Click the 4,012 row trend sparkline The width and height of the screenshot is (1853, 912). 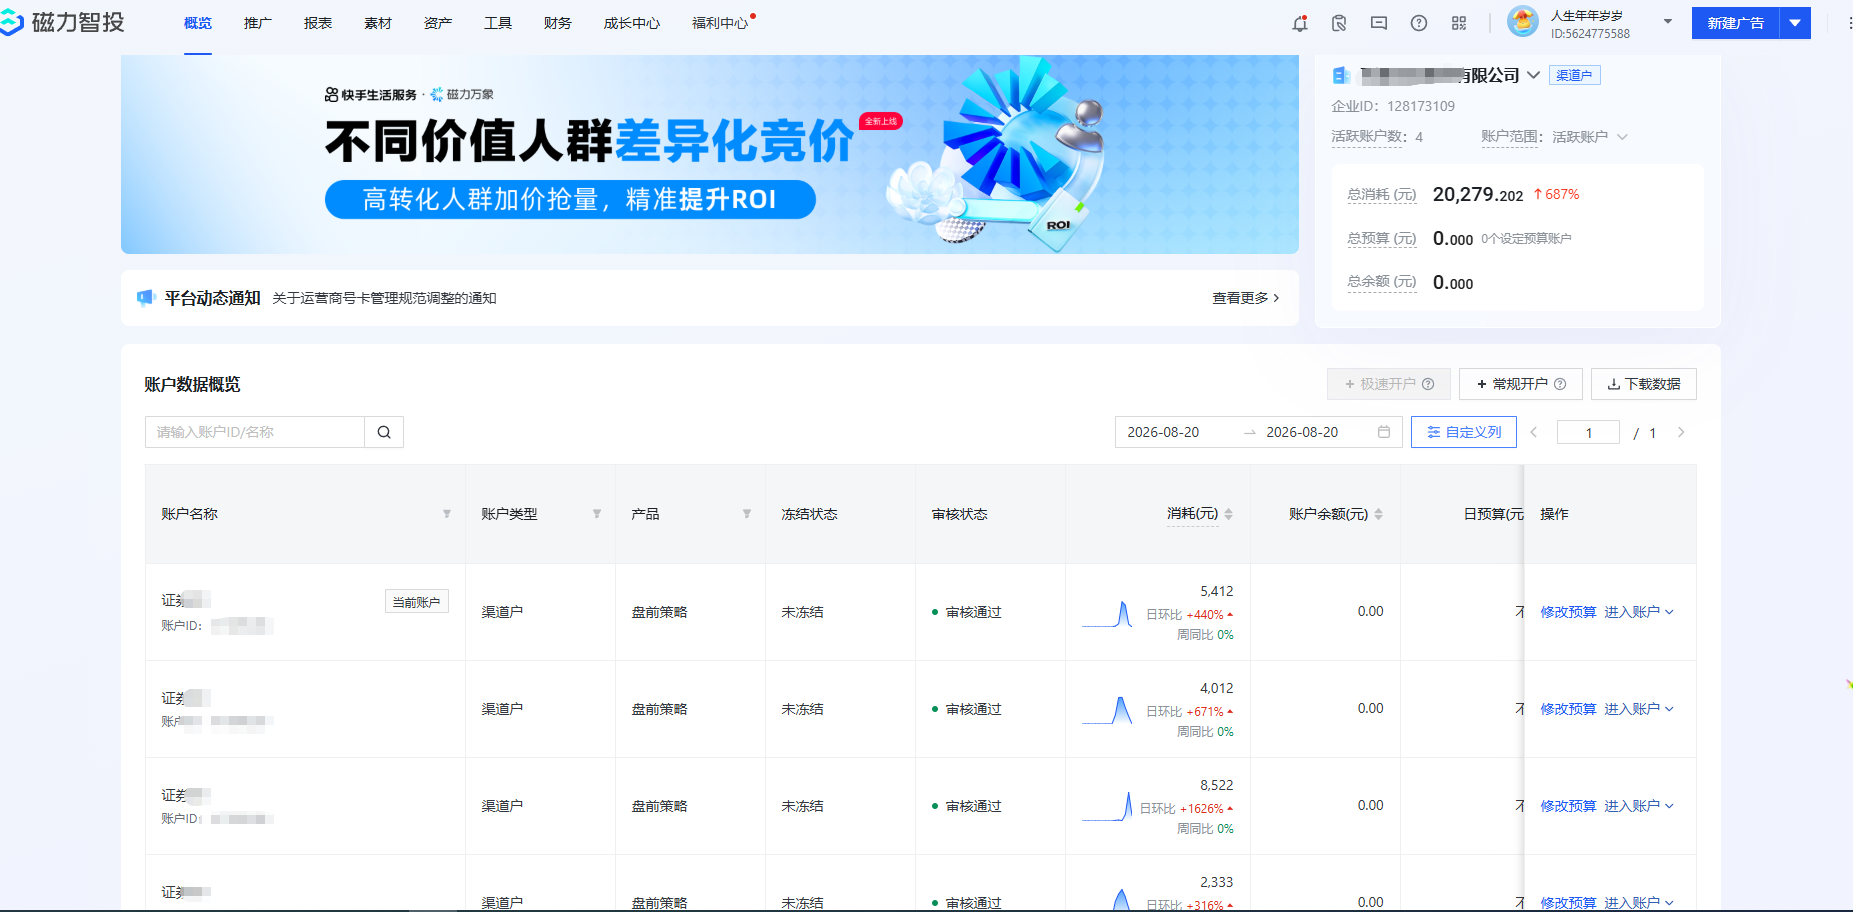1107,711
